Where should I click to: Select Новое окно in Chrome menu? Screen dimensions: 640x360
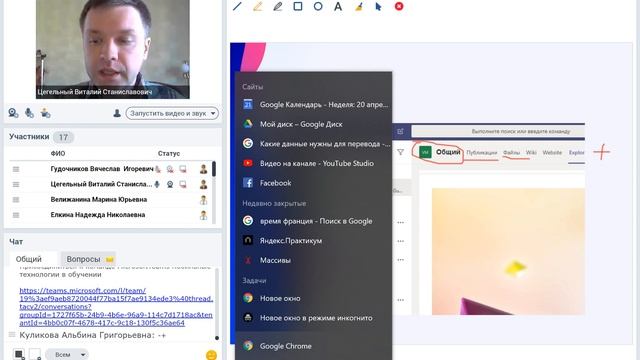tap(314, 298)
